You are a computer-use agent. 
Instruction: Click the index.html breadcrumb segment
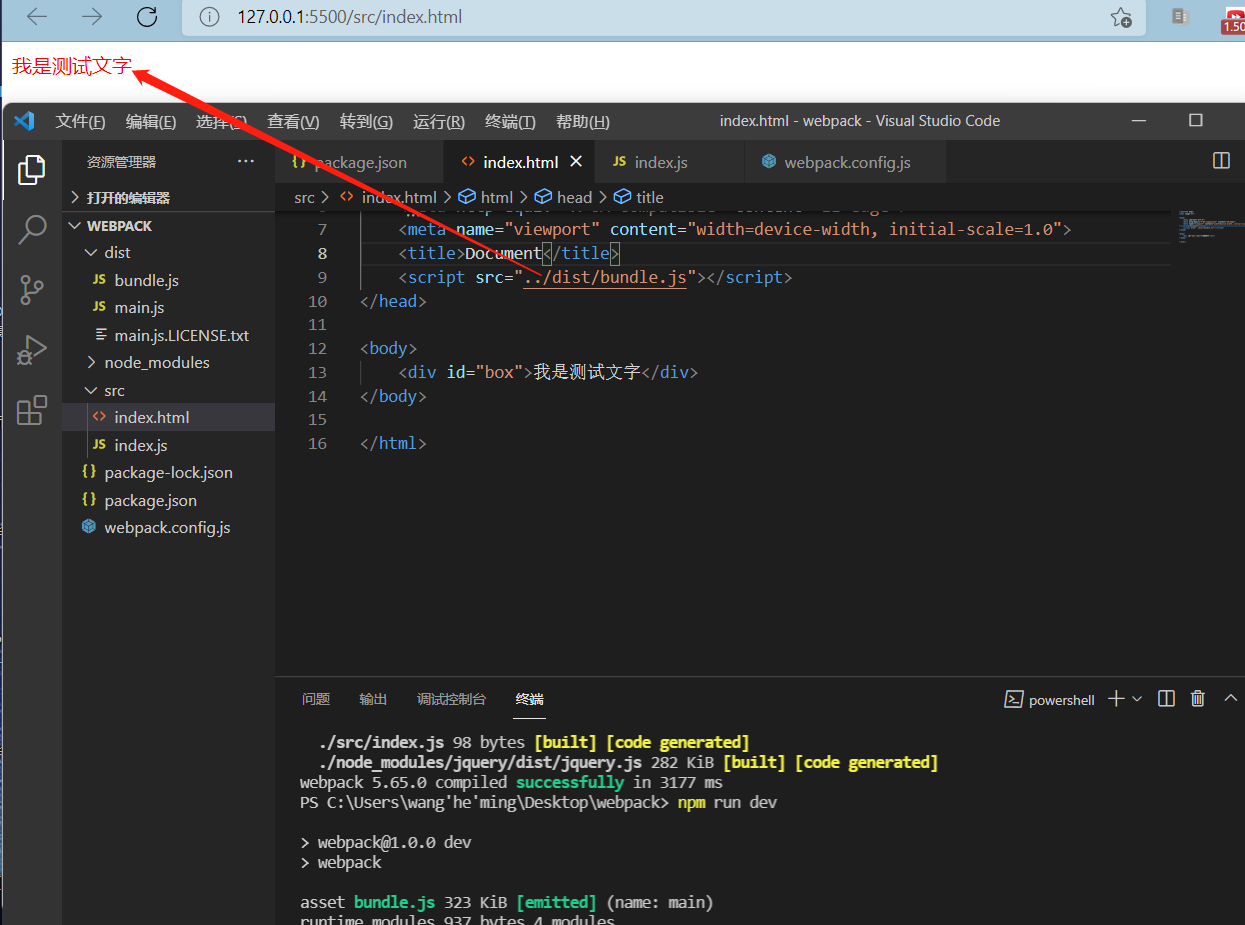coord(399,198)
